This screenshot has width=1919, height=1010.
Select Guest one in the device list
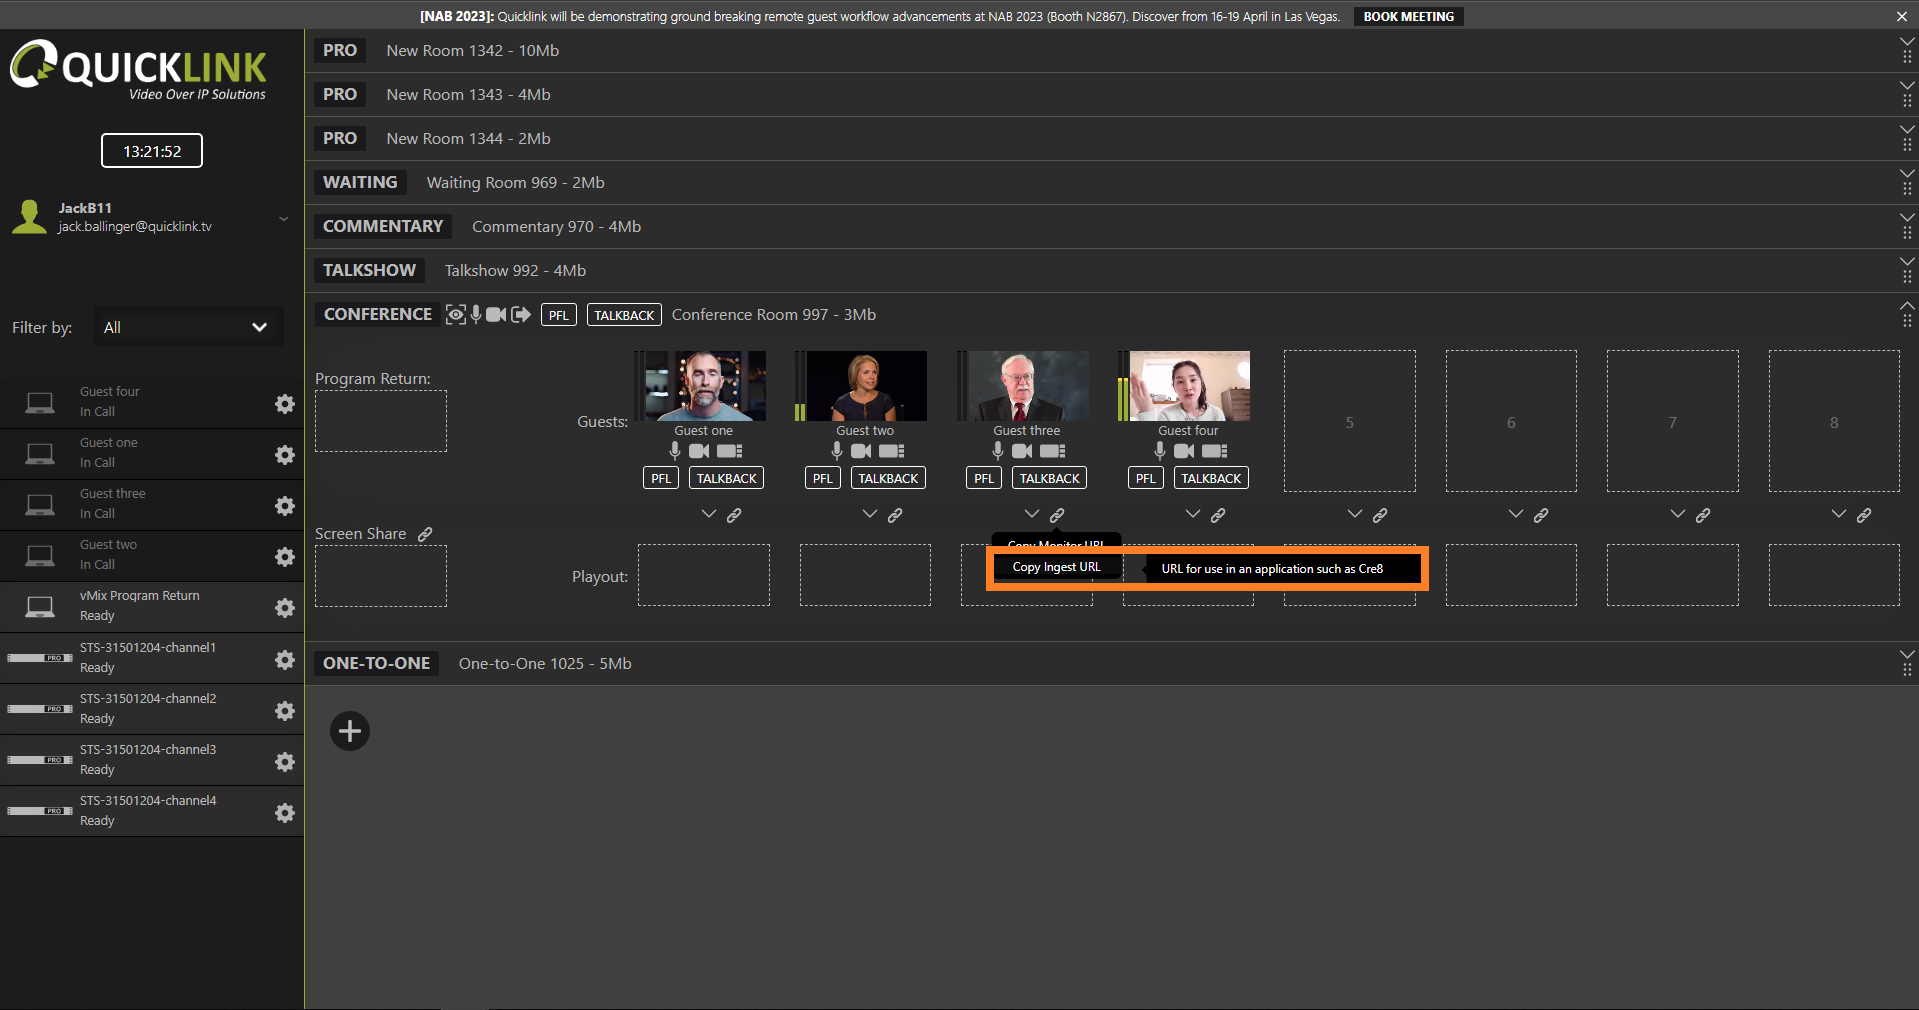click(x=150, y=454)
